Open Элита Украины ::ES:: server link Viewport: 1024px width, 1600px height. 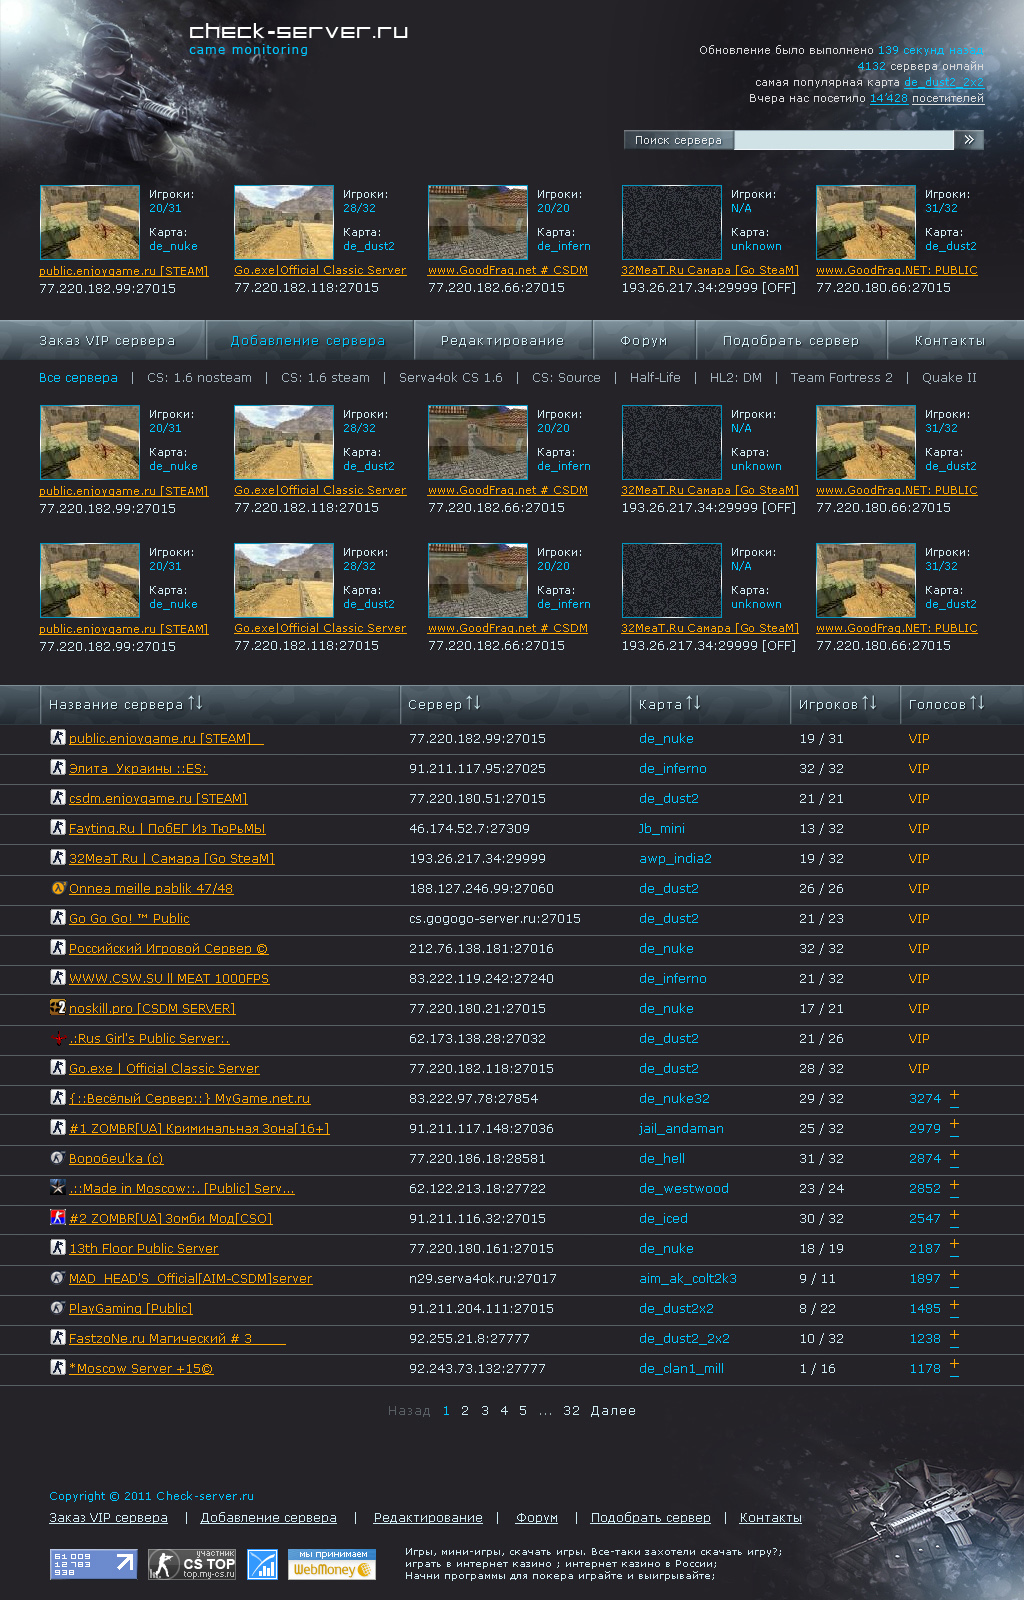138,769
